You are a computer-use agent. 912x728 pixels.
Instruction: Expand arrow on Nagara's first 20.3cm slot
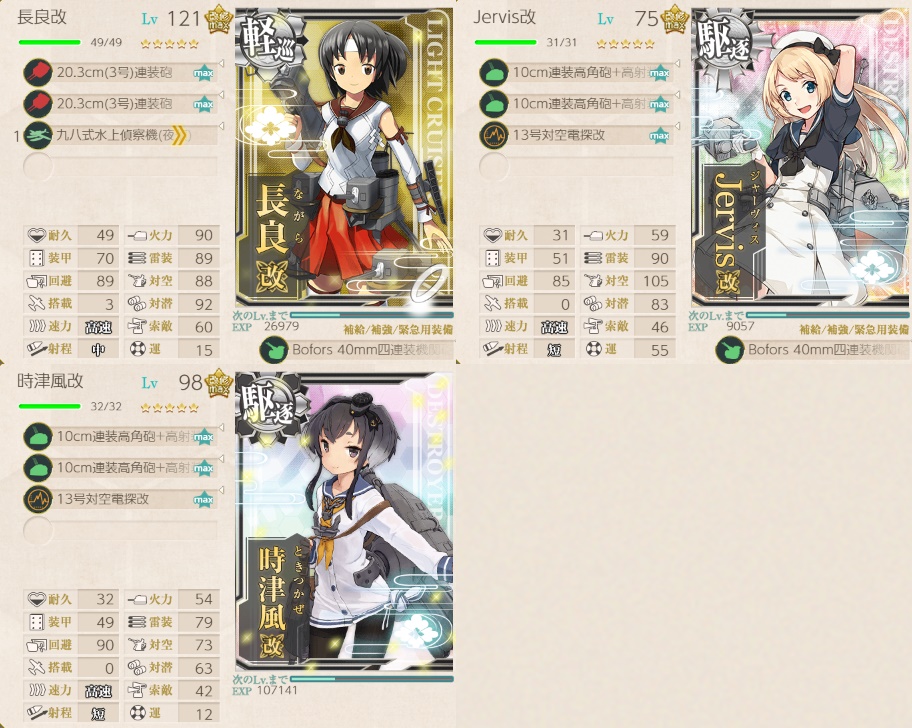click(x=222, y=63)
